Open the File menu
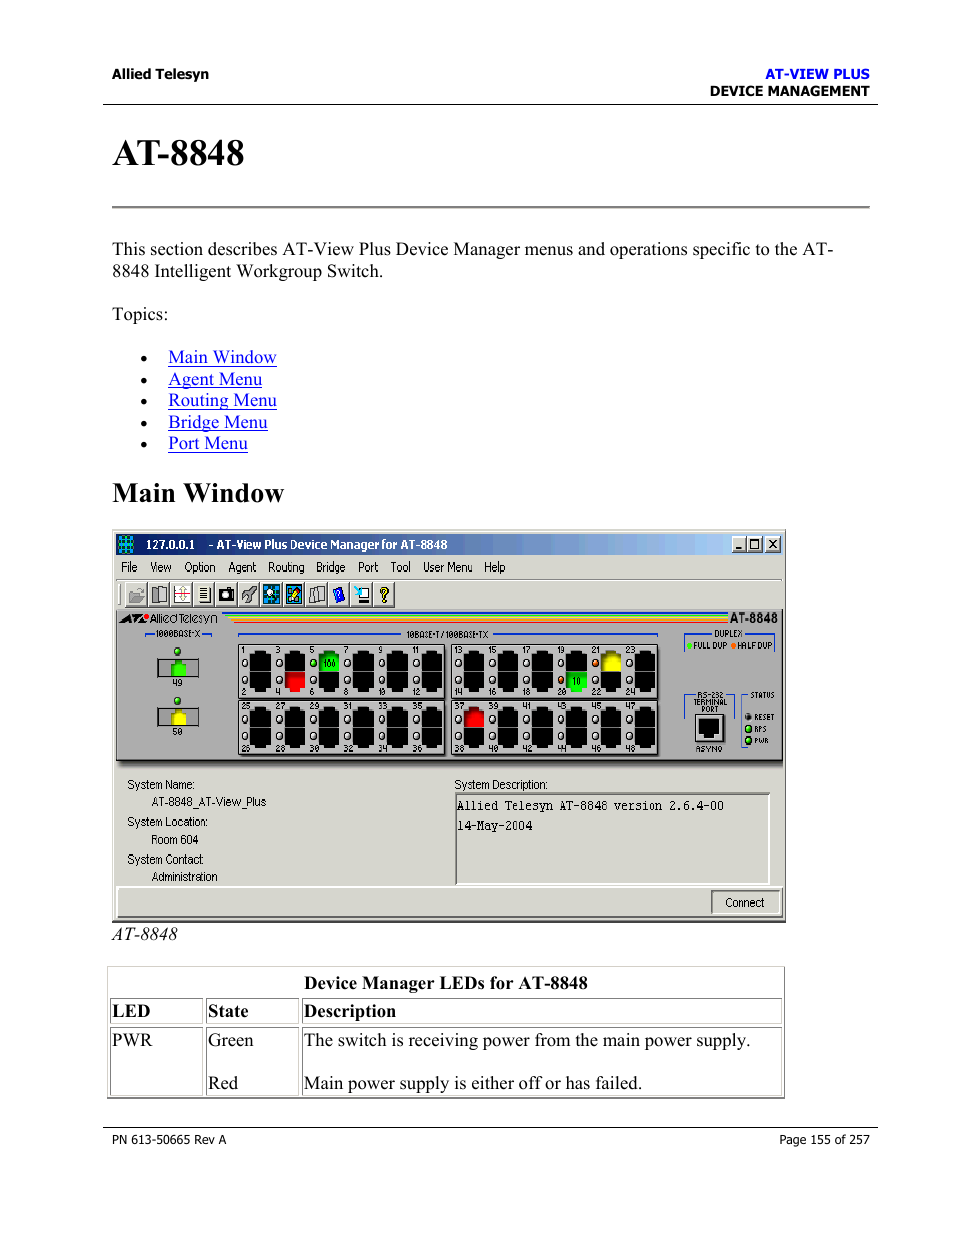This screenshot has width=954, height=1235. 130,567
